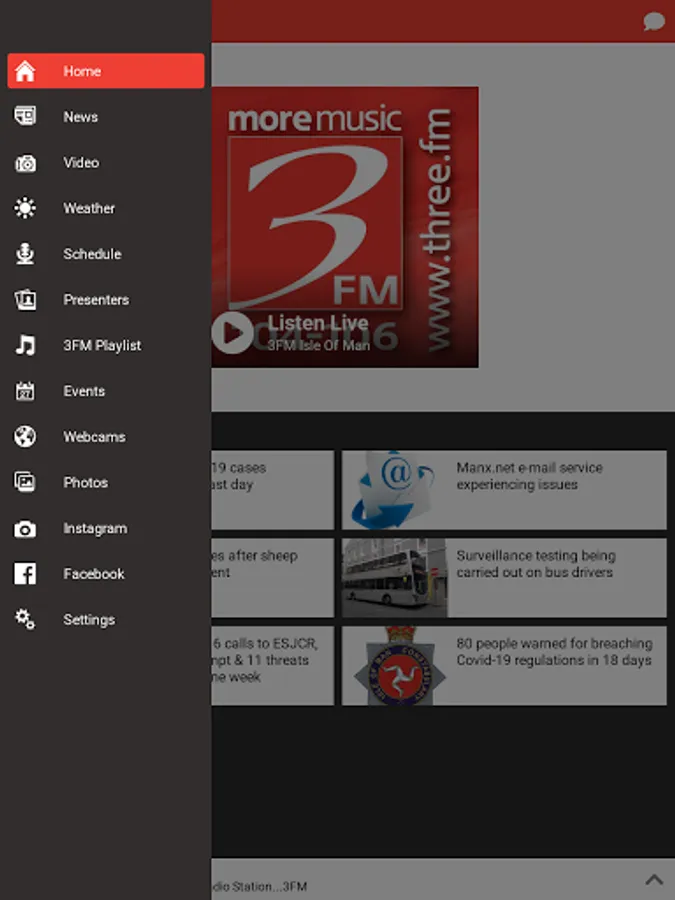Screen dimensions: 675x900
Task: Select the Video camera icon
Action: click(x=25, y=163)
